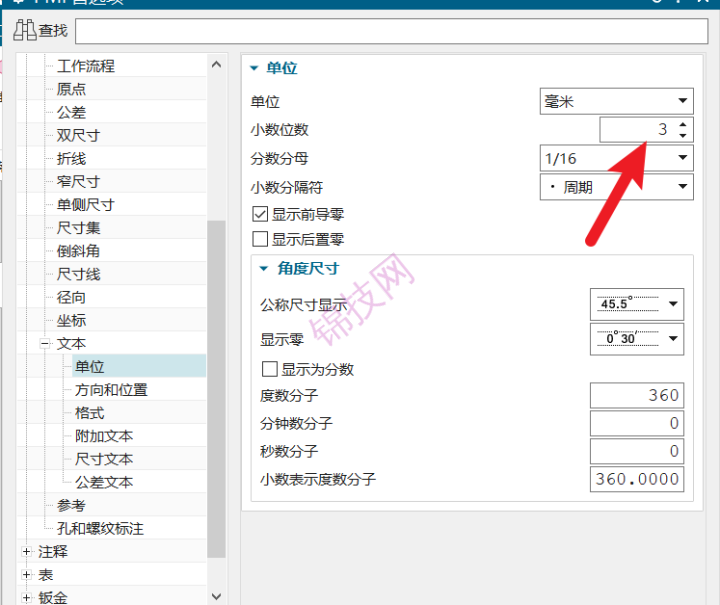Select 双尺寸 tree item
Viewport: 720px width, 605px height.
(x=79, y=135)
